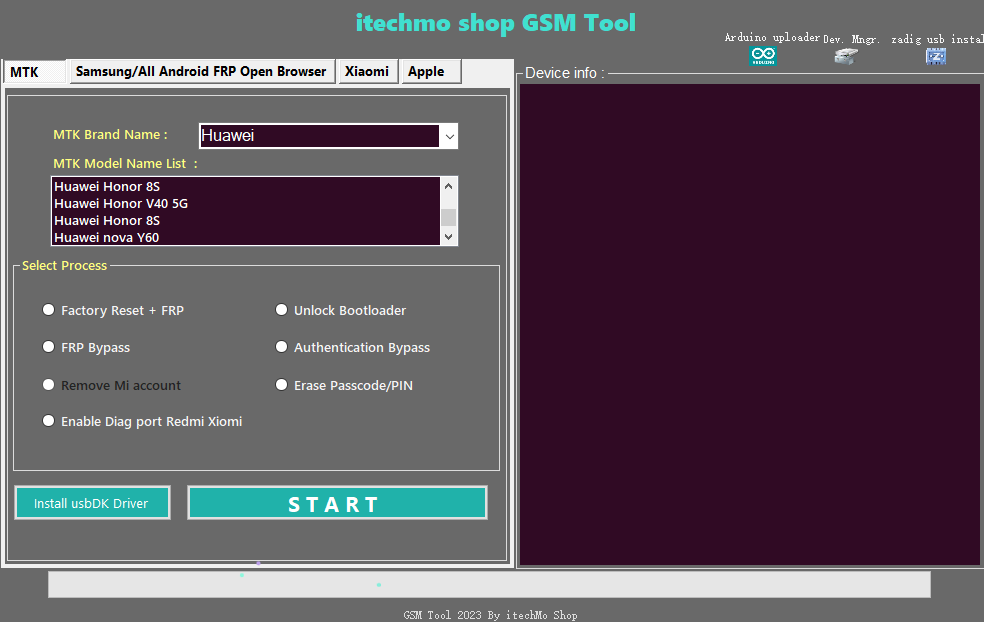Enable Authentication Bypass option
The image size is (984, 622).
282,347
